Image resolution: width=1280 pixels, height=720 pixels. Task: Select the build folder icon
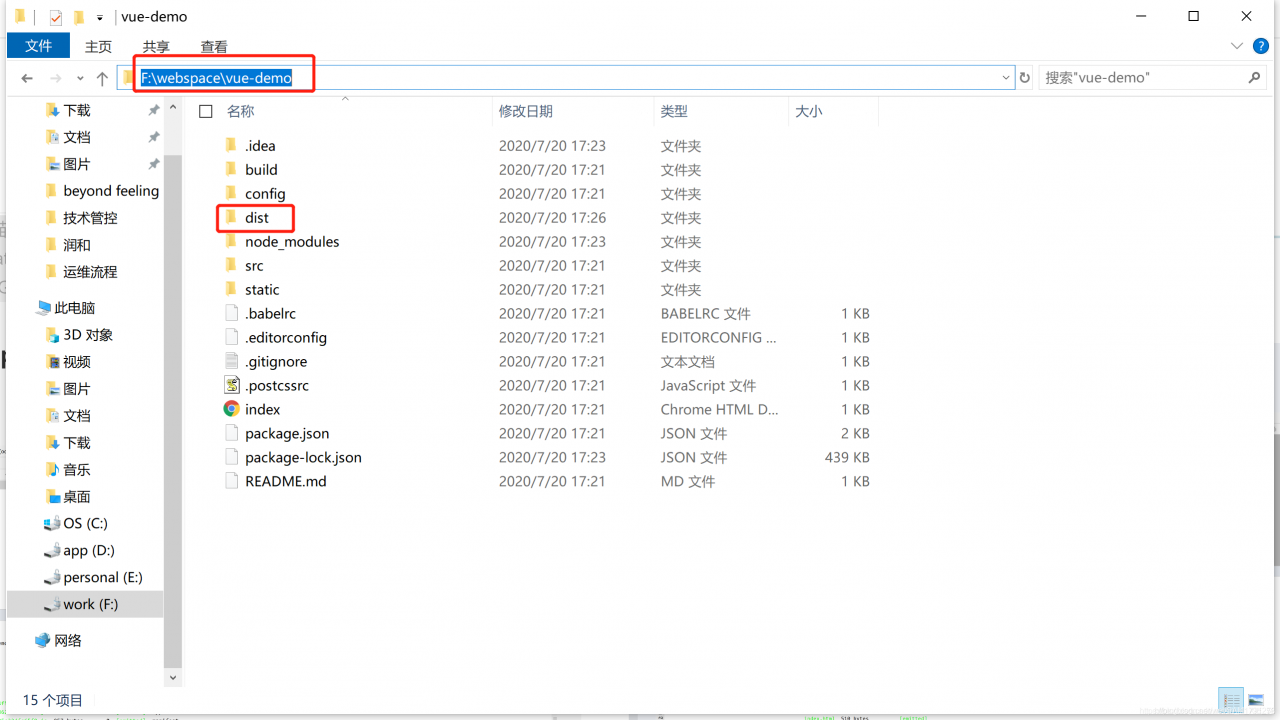(x=231, y=169)
